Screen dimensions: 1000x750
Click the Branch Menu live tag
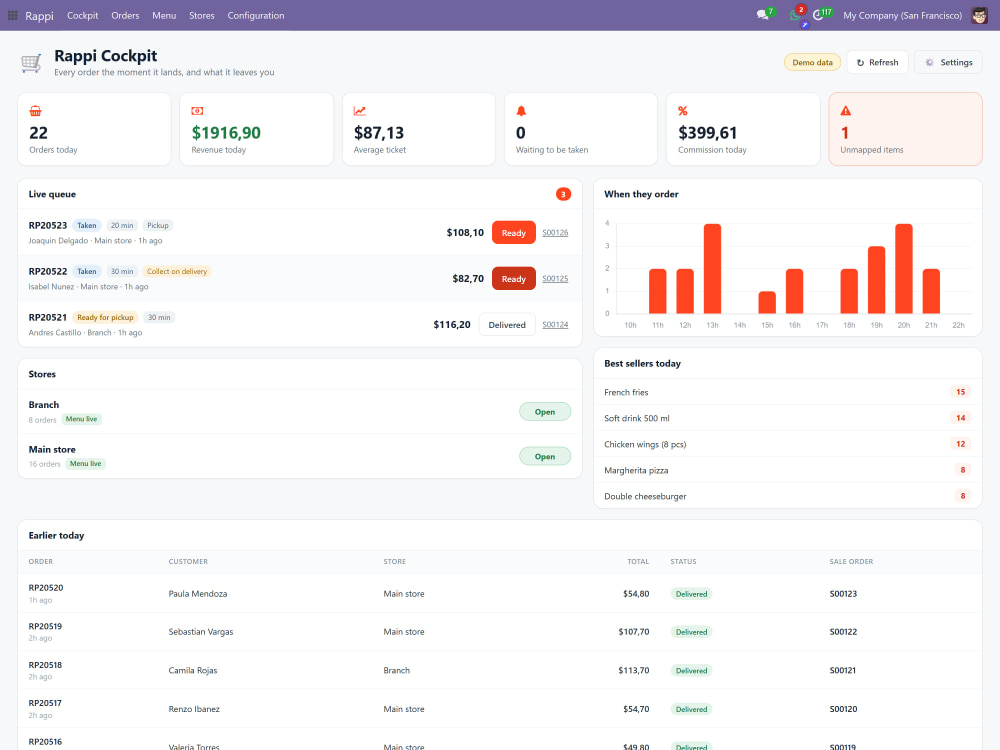(81, 419)
